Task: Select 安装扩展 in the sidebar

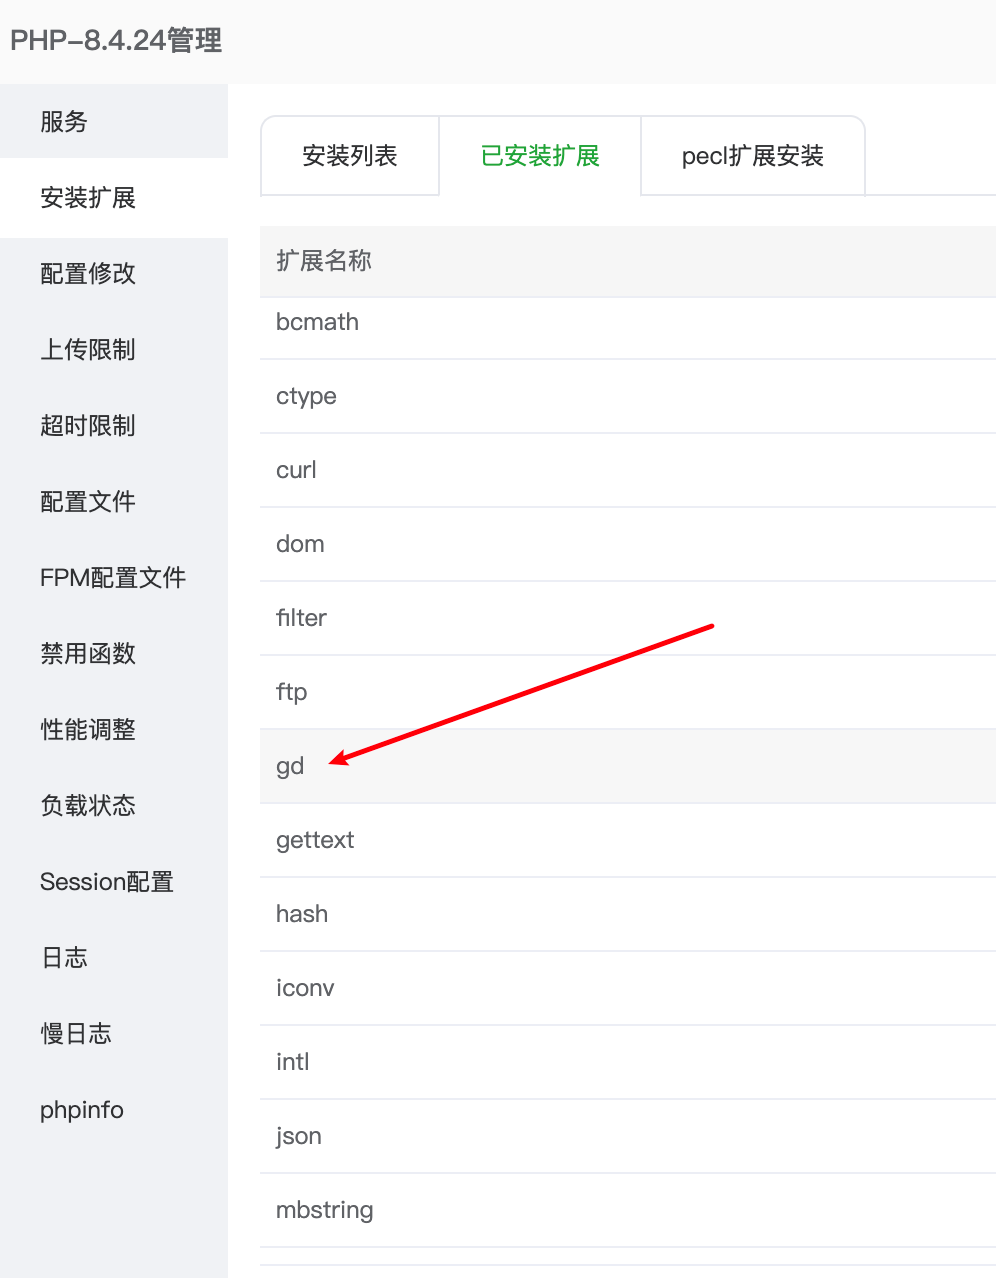Action: coord(114,198)
